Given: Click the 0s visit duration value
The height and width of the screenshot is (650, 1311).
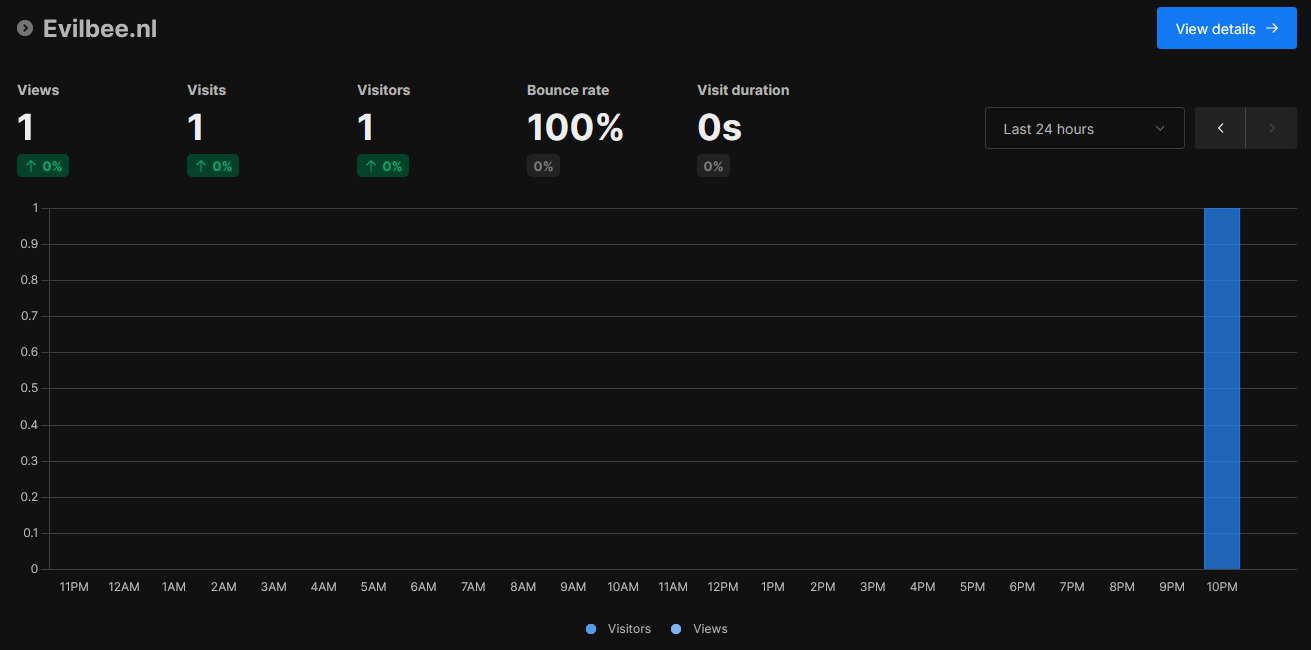Looking at the screenshot, I should coord(720,127).
